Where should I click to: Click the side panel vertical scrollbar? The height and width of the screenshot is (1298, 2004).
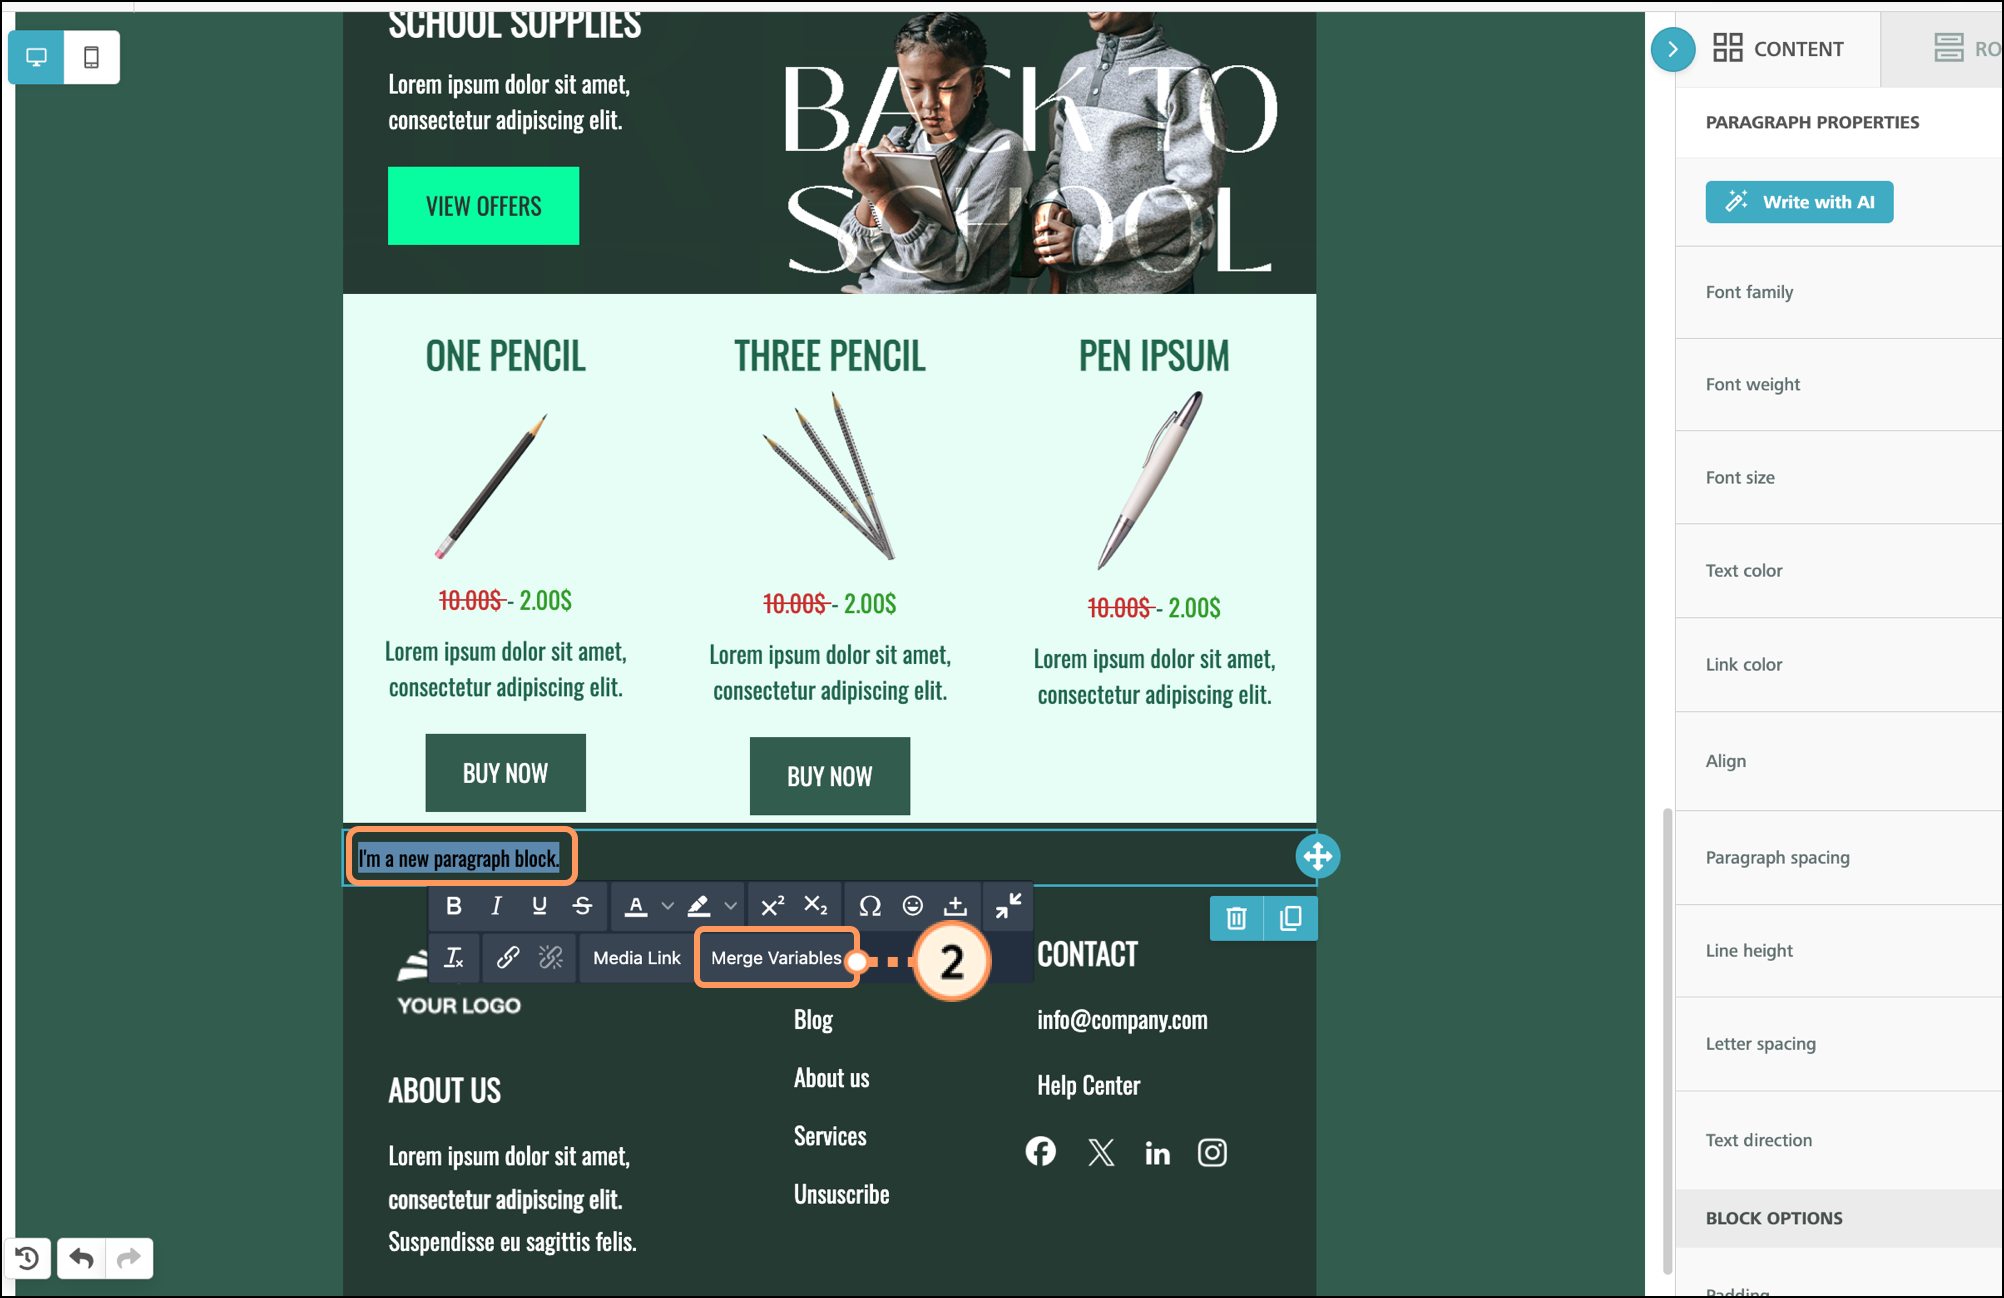click(1667, 1040)
